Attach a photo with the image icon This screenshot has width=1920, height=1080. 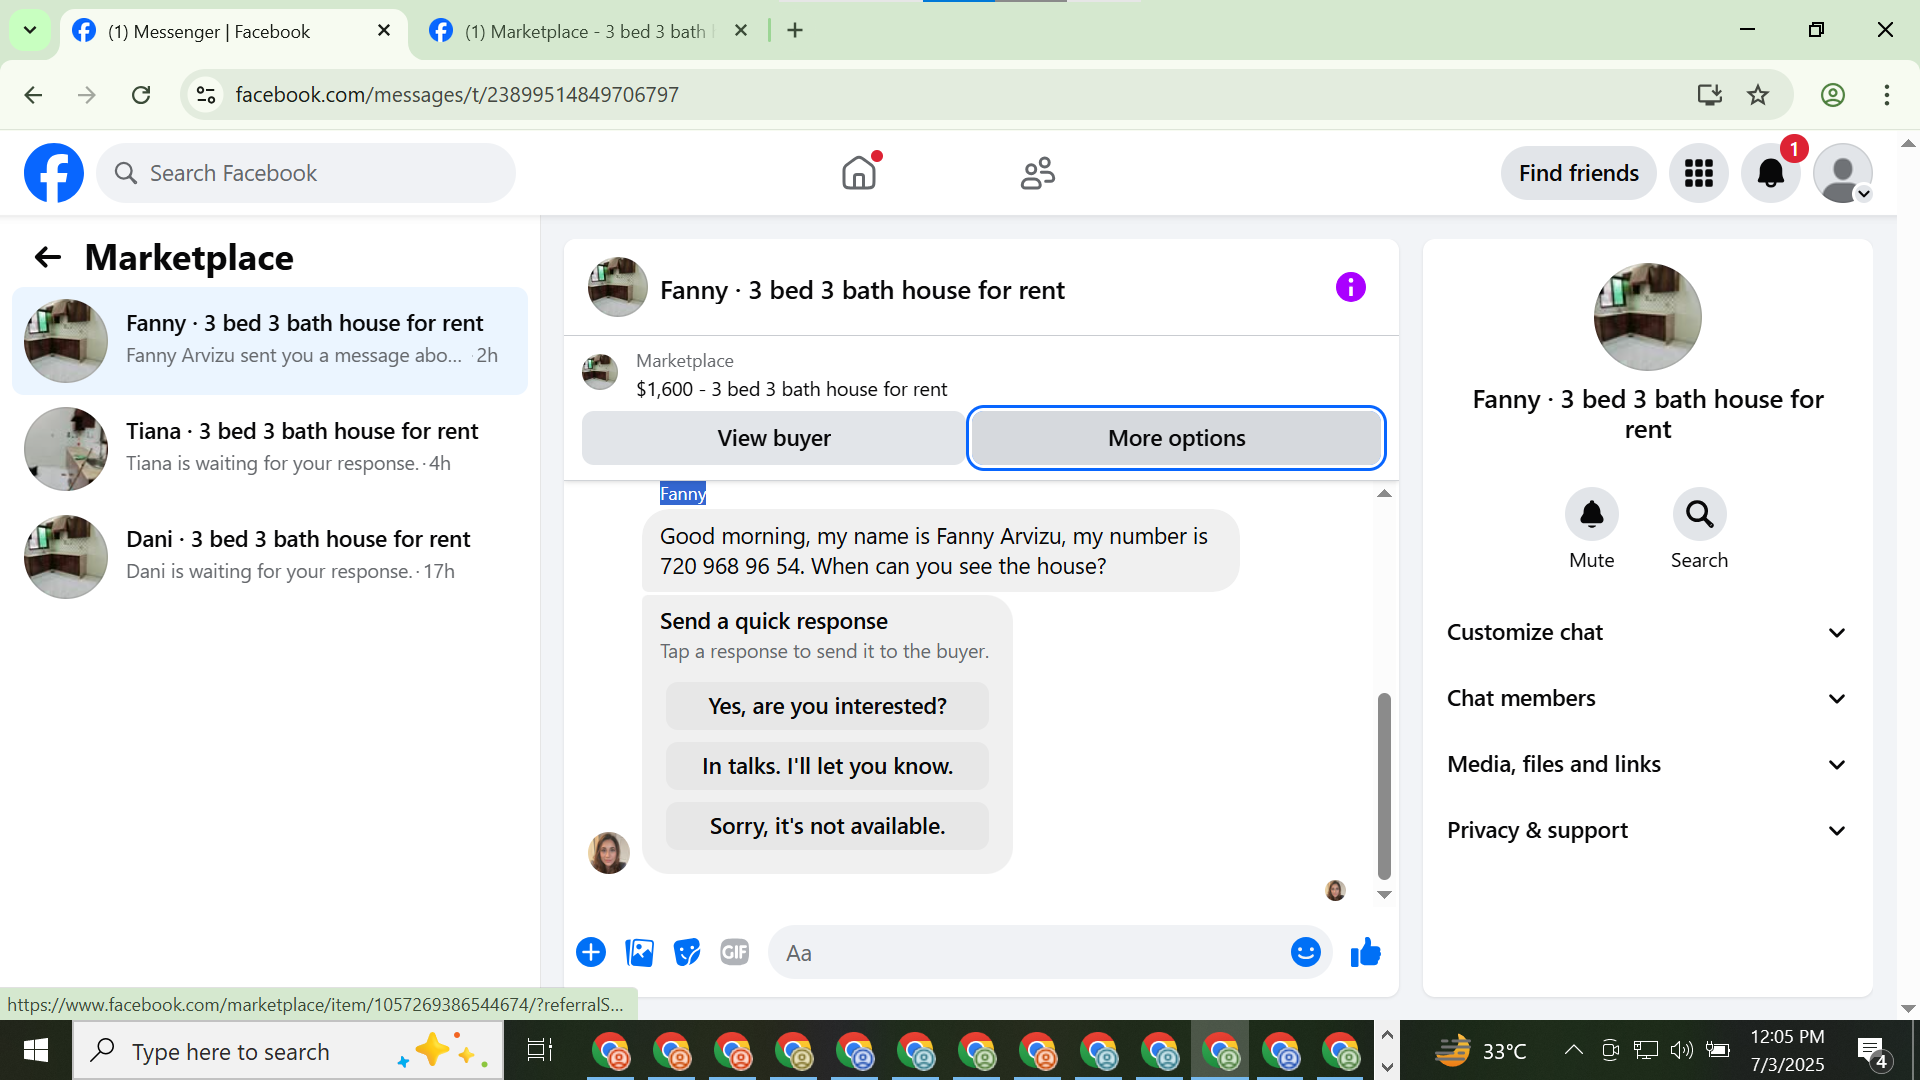pos(639,952)
